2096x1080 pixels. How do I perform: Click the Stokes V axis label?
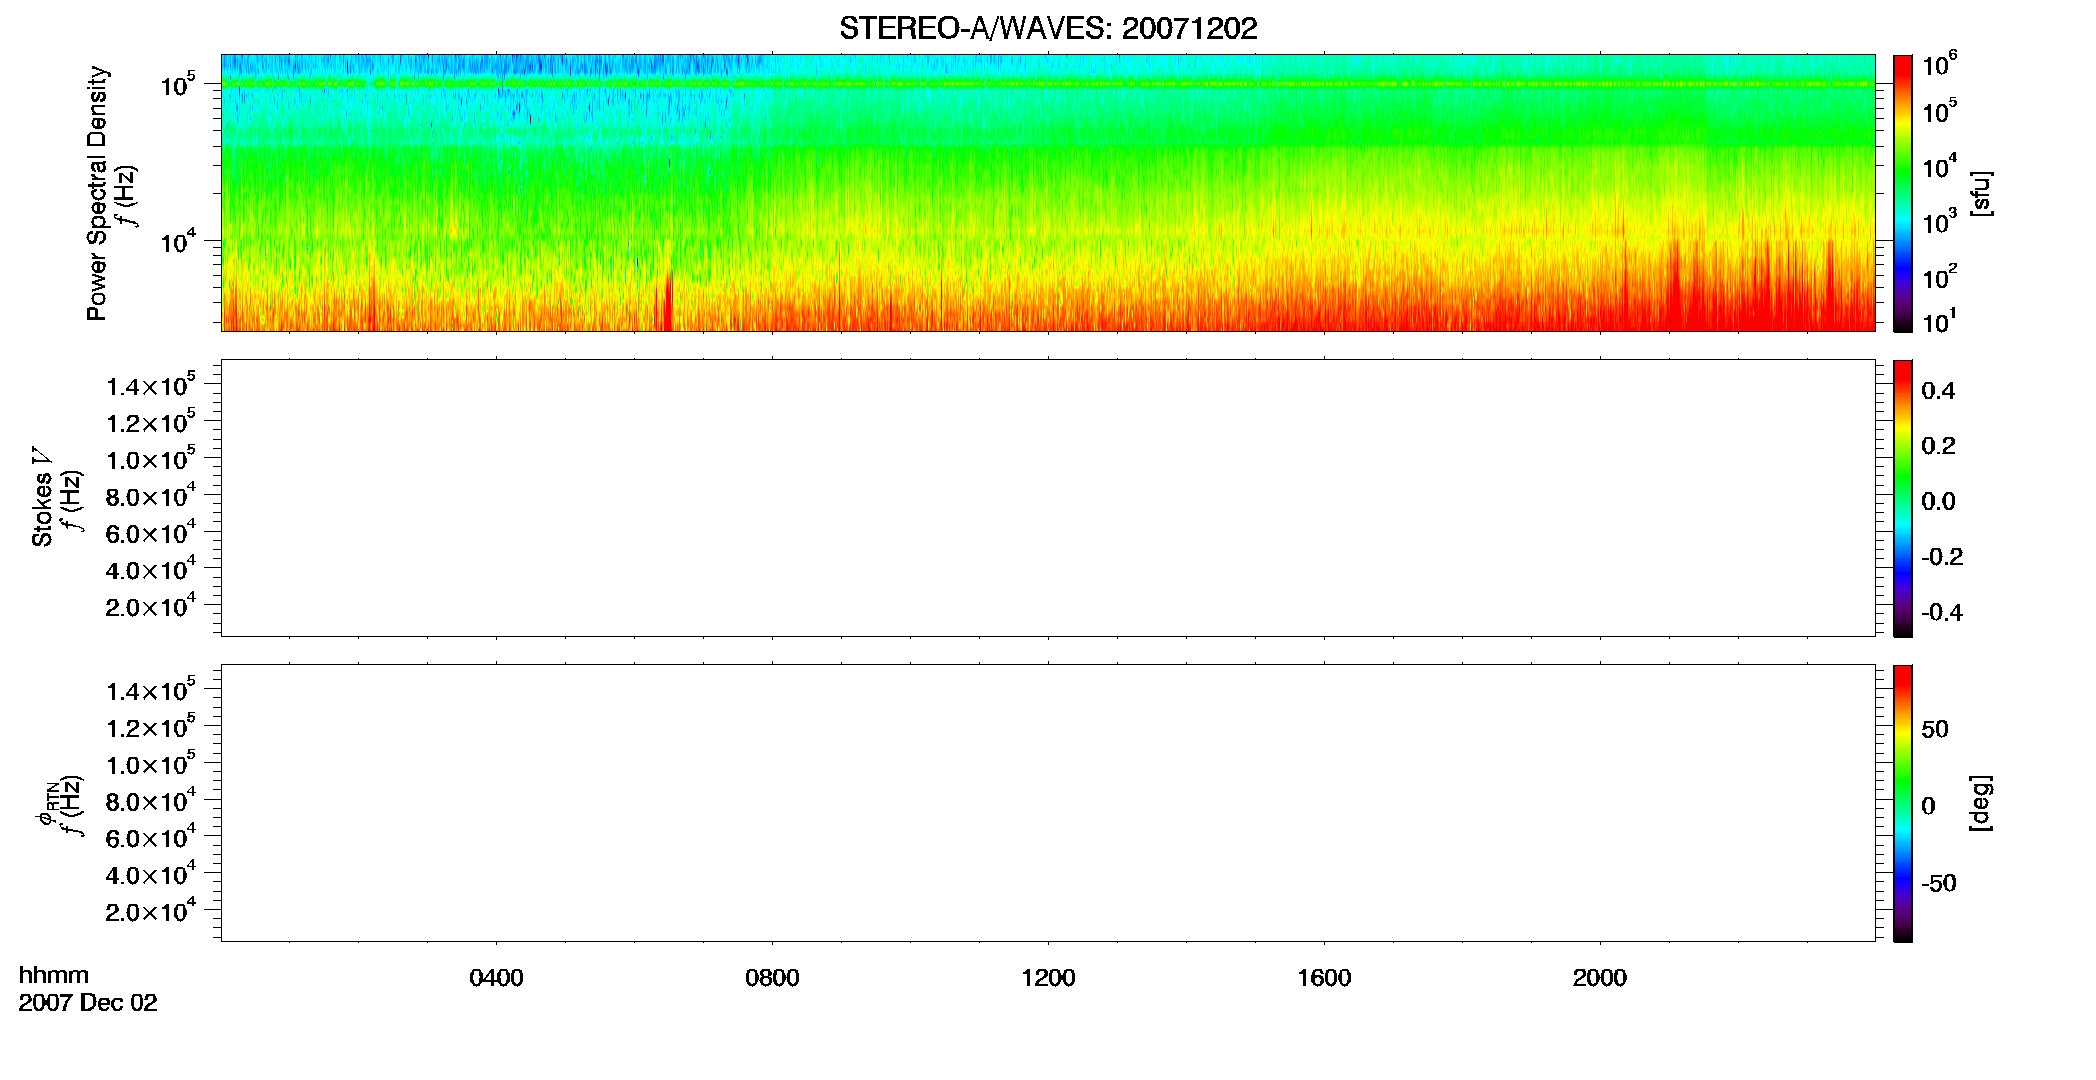[41, 497]
